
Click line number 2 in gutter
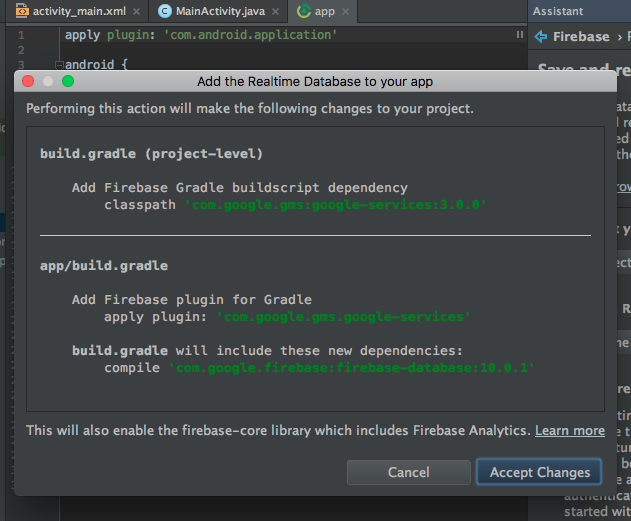[x=21, y=50]
